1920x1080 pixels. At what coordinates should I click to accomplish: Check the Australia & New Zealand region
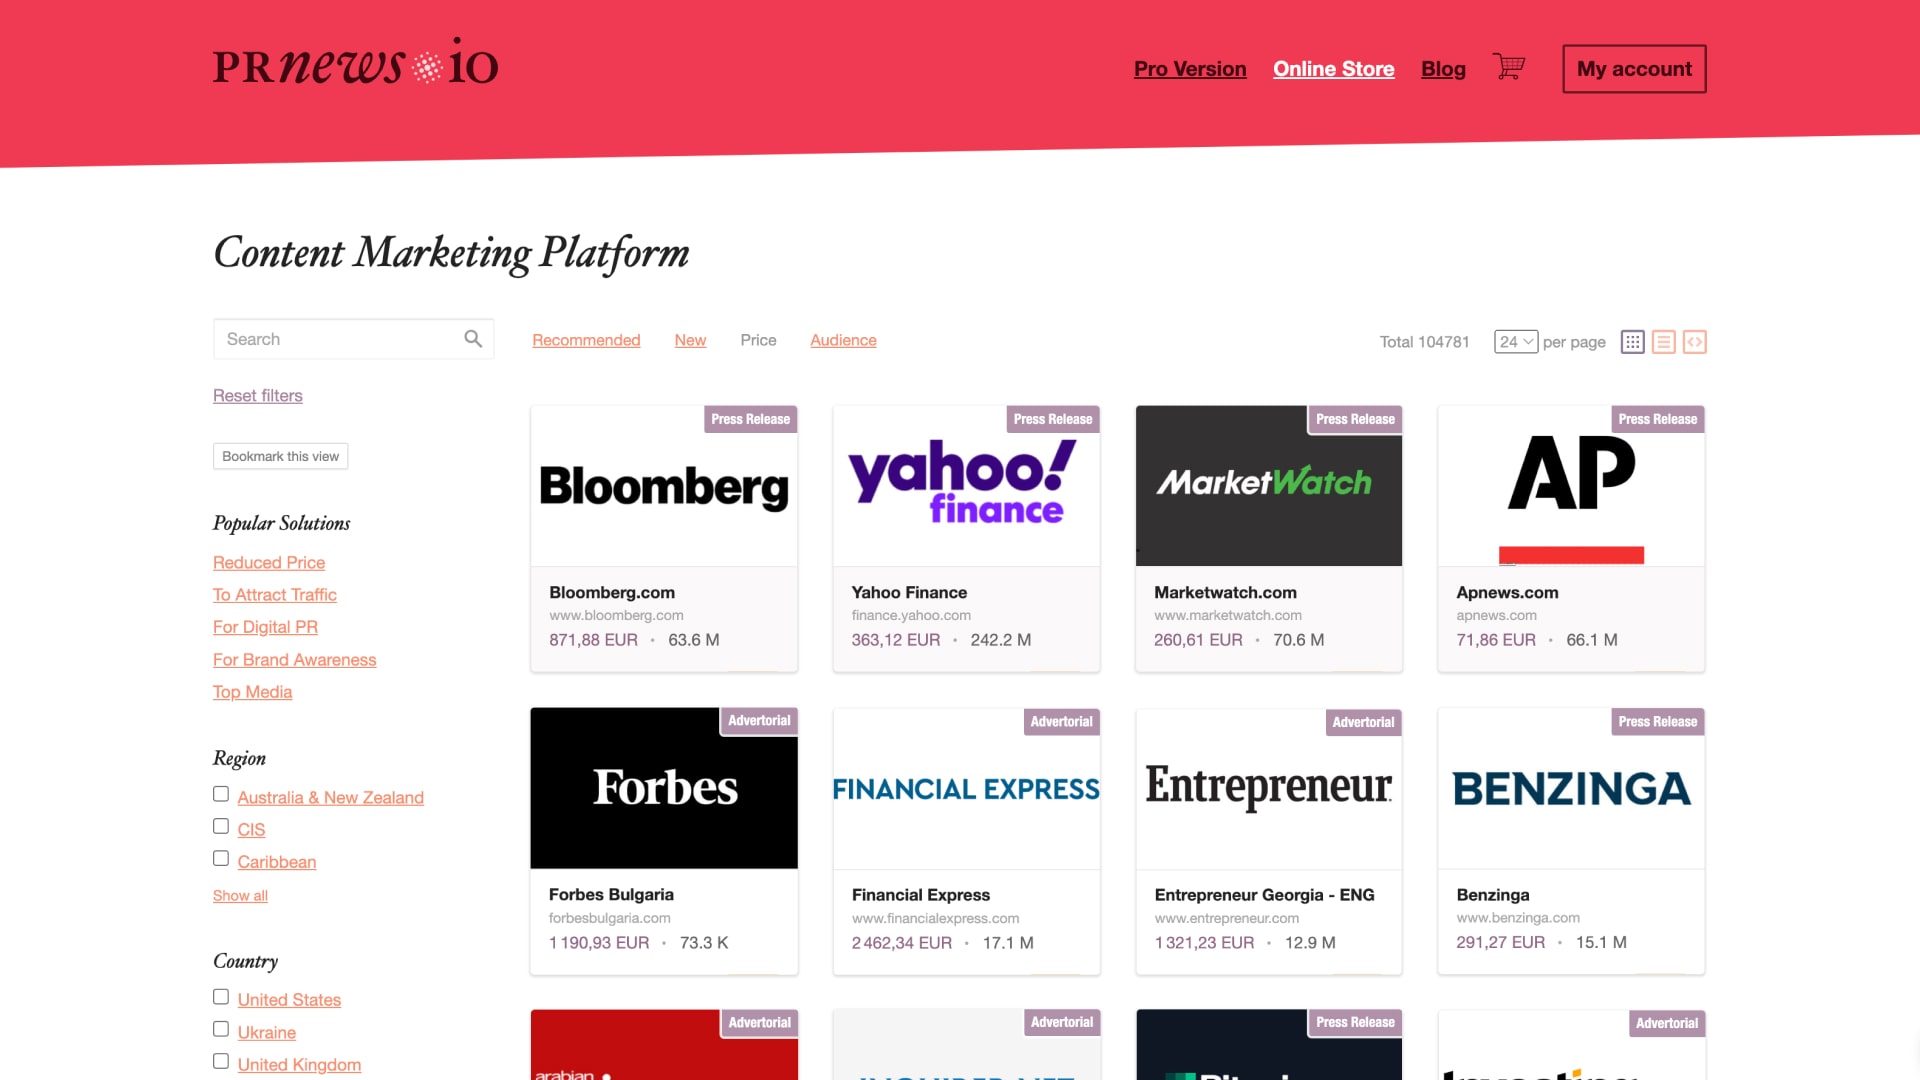(221, 794)
